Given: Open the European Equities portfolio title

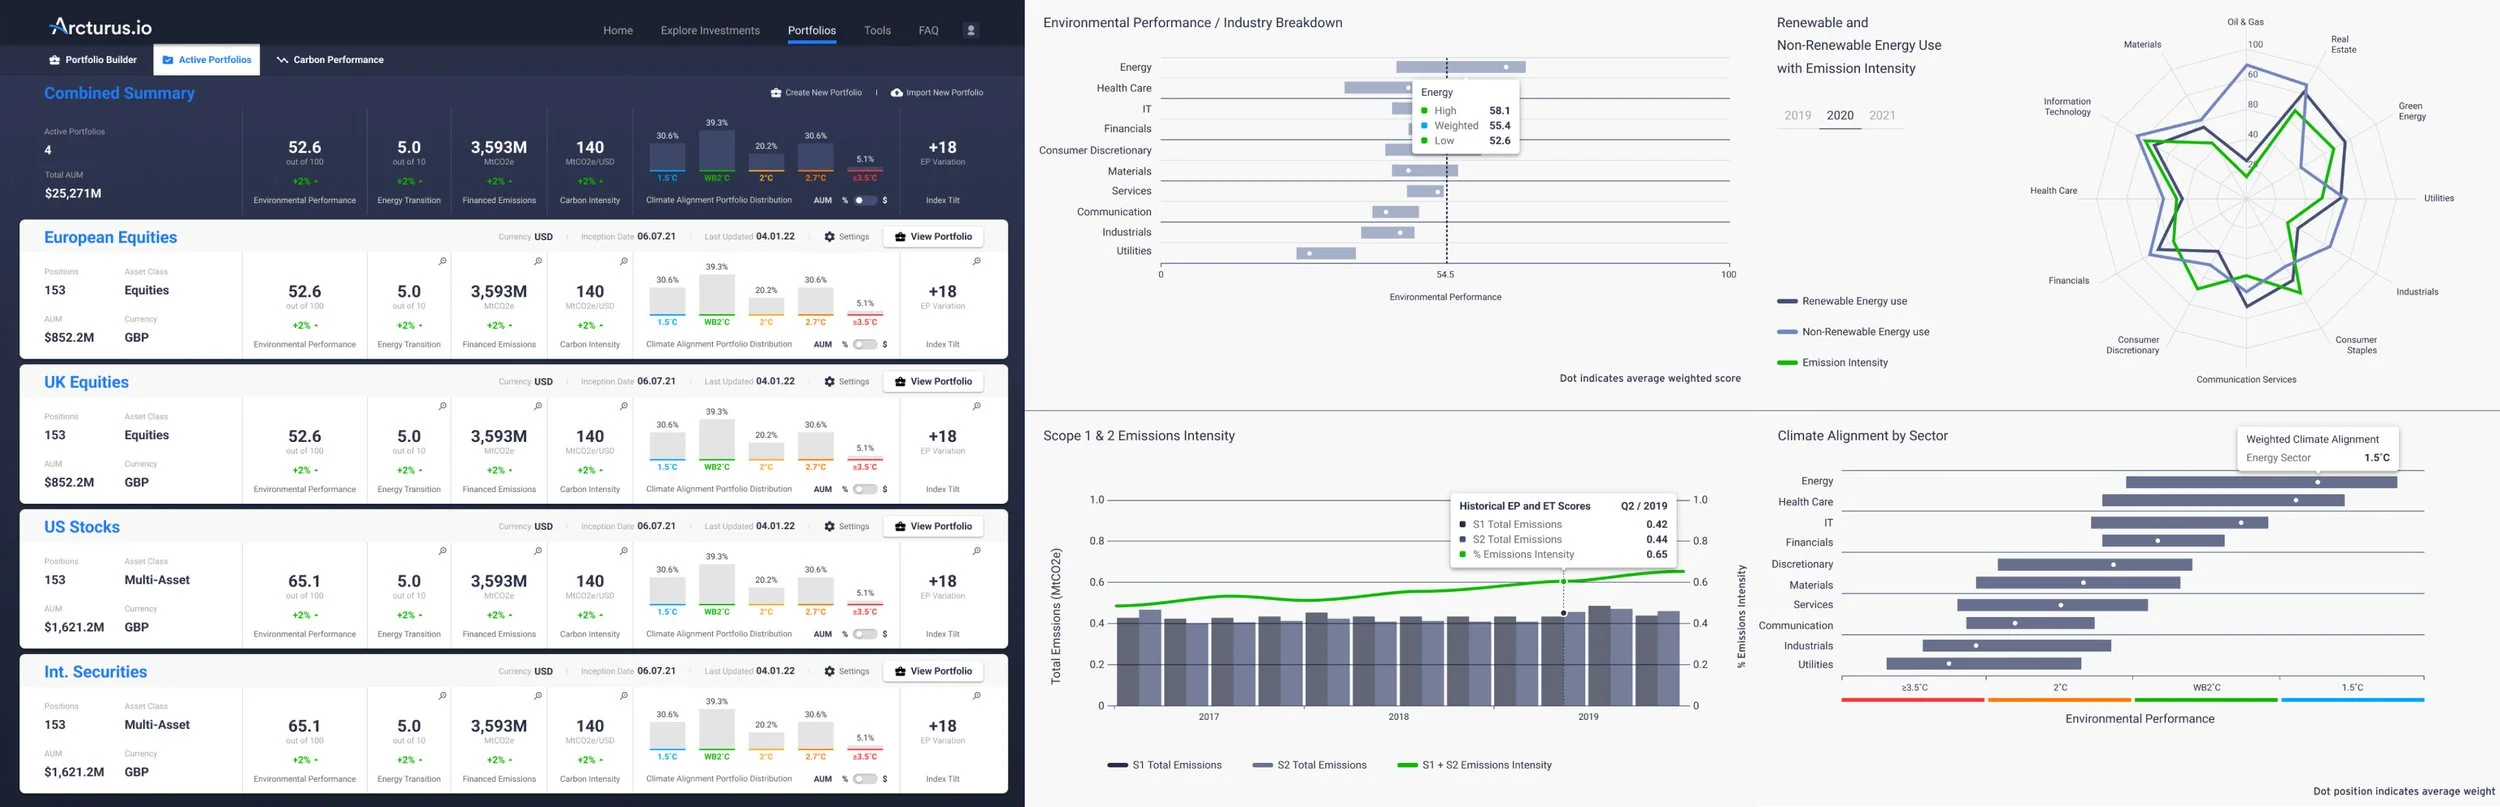Looking at the screenshot, I should pos(110,238).
